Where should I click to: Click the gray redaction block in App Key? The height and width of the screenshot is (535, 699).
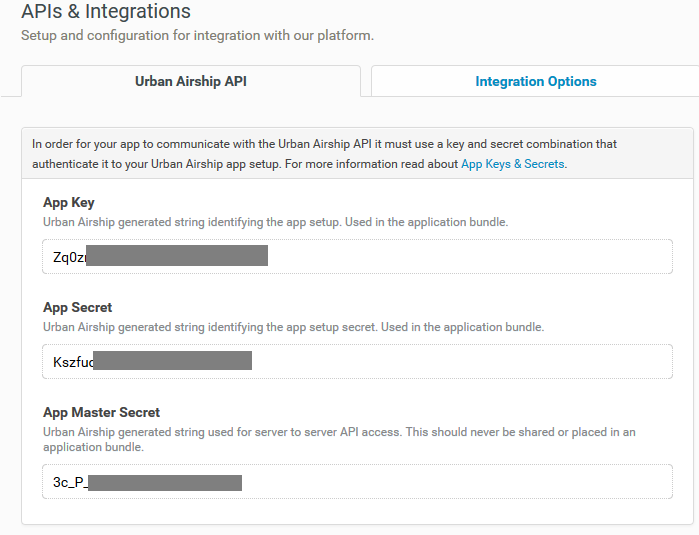(177, 255)
